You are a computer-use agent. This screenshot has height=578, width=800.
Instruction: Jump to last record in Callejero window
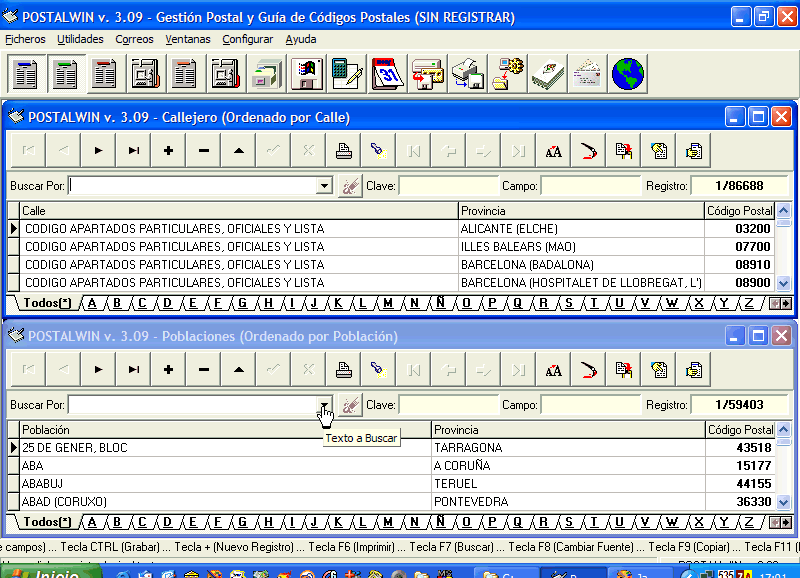(x=134, y=150)
